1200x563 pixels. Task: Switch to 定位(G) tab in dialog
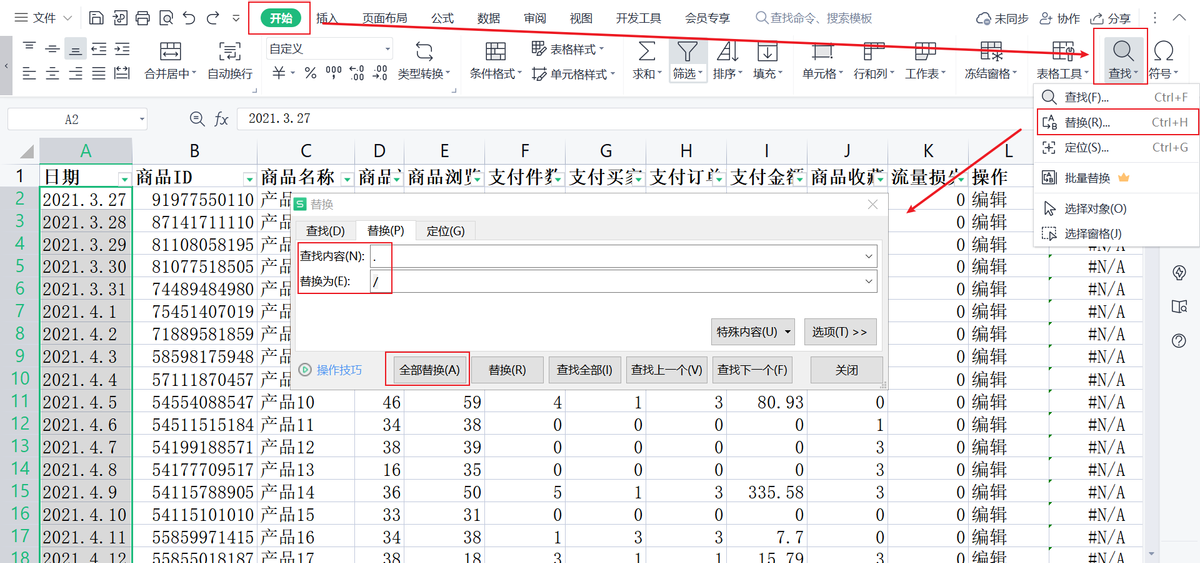click(x=445, y=231)
